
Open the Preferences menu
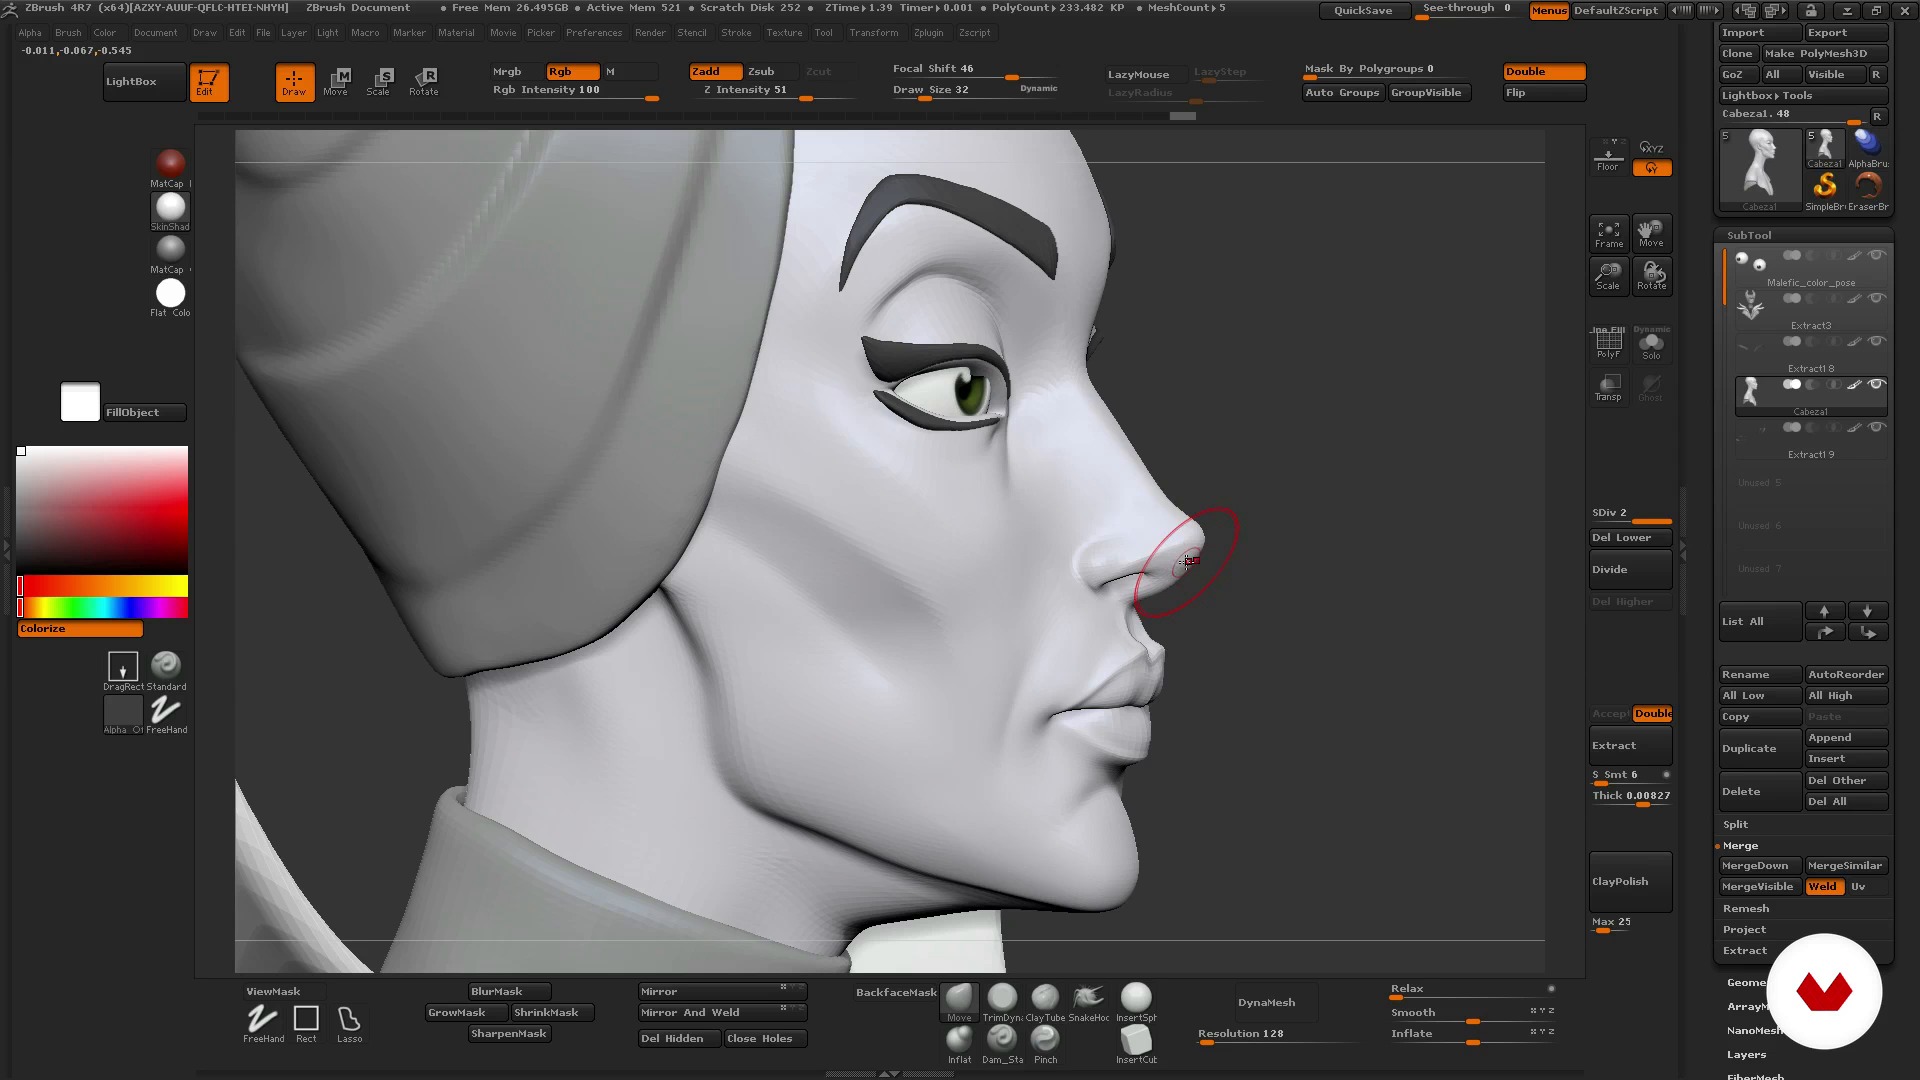[x=593, y=33]
